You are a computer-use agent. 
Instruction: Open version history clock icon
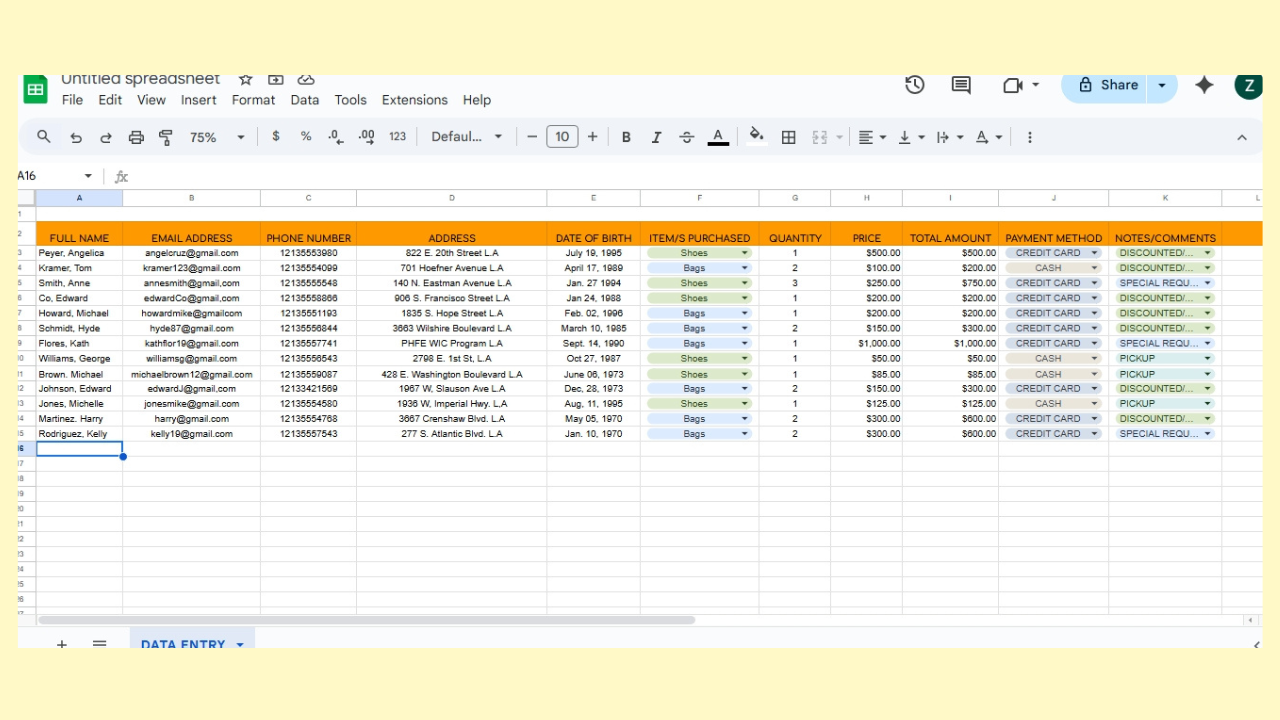click(x=914, y=85)
